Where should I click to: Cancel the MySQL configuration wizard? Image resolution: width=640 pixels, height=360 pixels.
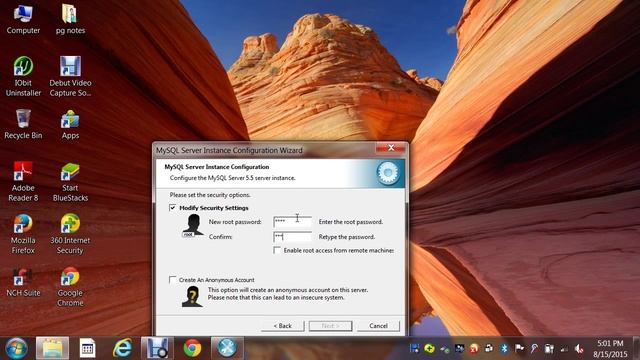coord(378,326)
